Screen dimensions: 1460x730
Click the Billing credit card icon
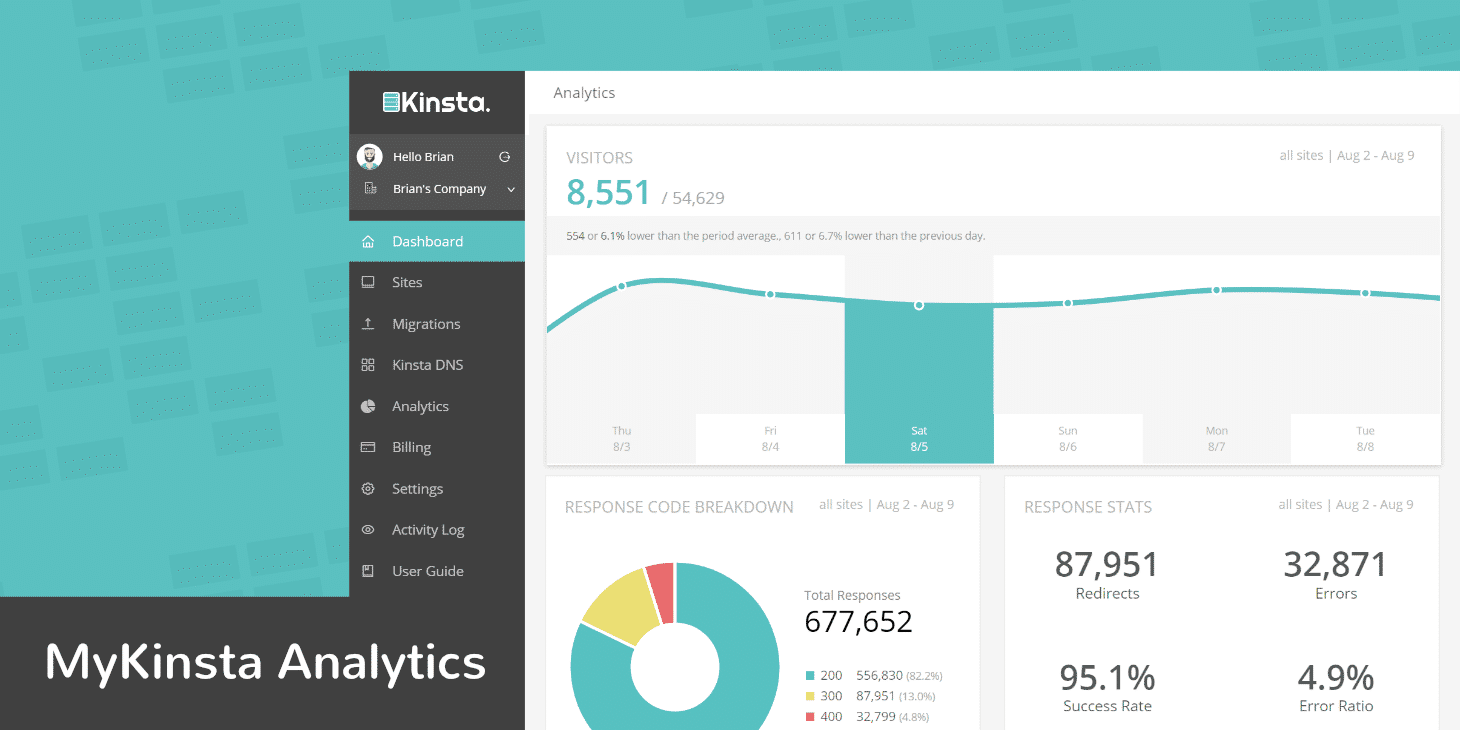[x=368, y=447]
